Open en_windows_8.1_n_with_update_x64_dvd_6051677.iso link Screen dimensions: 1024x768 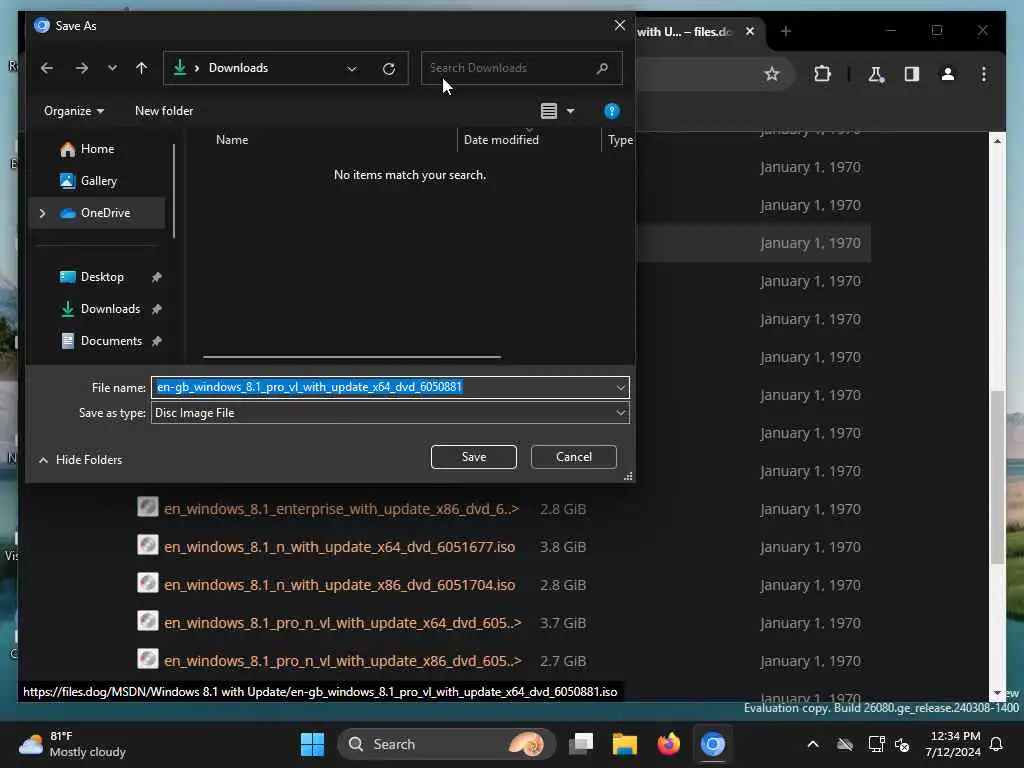339,547
